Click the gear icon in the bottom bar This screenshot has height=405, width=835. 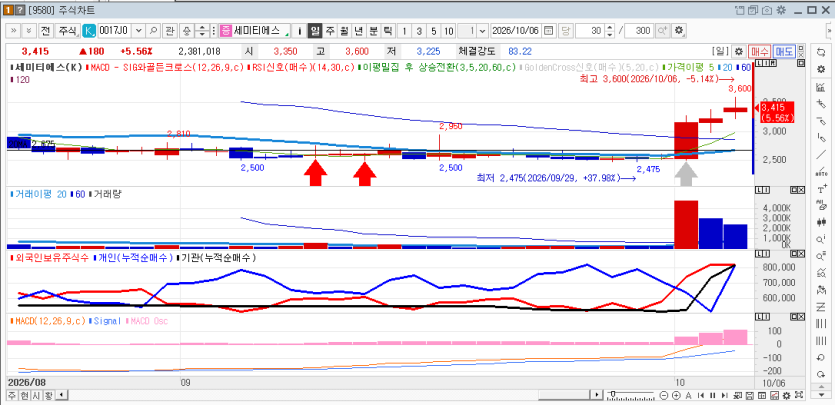[x=785, y=395]
